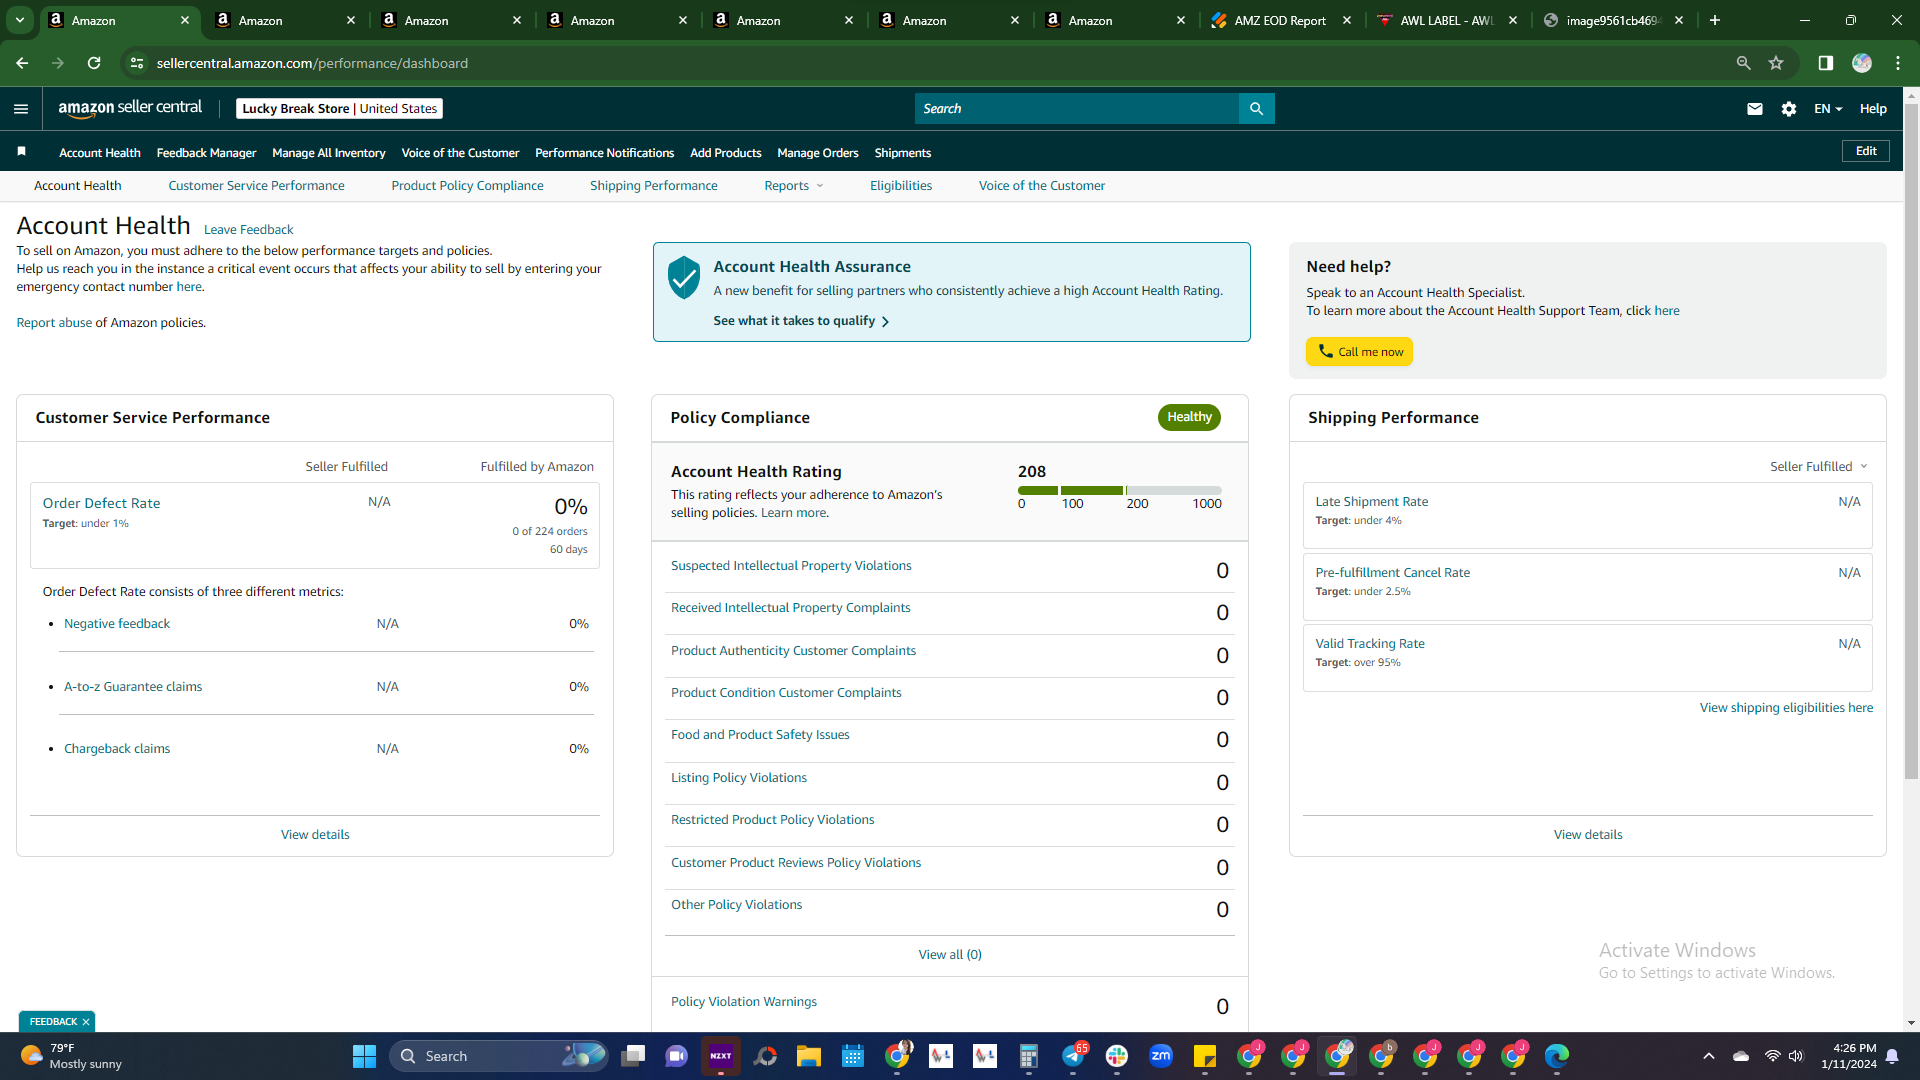The width and height of the screenshot is (1920, 1080).
Task: Click View all (0) link
Action: coord(950,955)
